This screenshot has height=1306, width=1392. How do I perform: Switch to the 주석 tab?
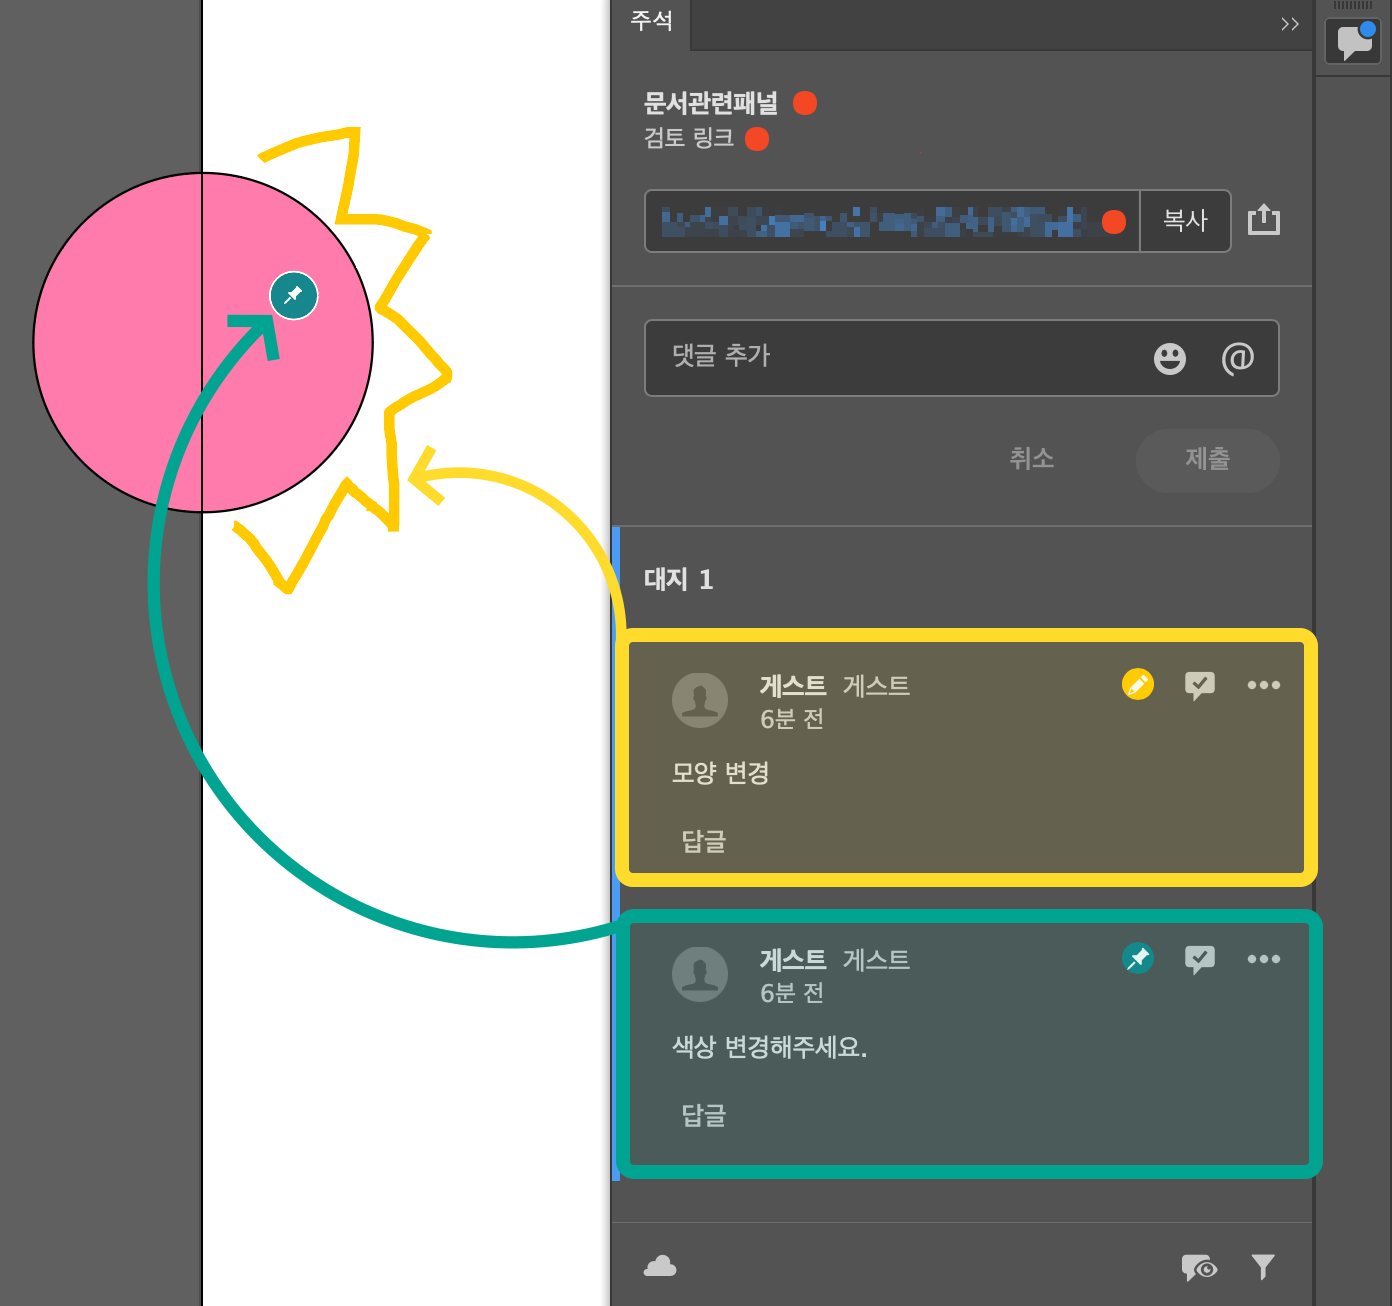point(651,22)
